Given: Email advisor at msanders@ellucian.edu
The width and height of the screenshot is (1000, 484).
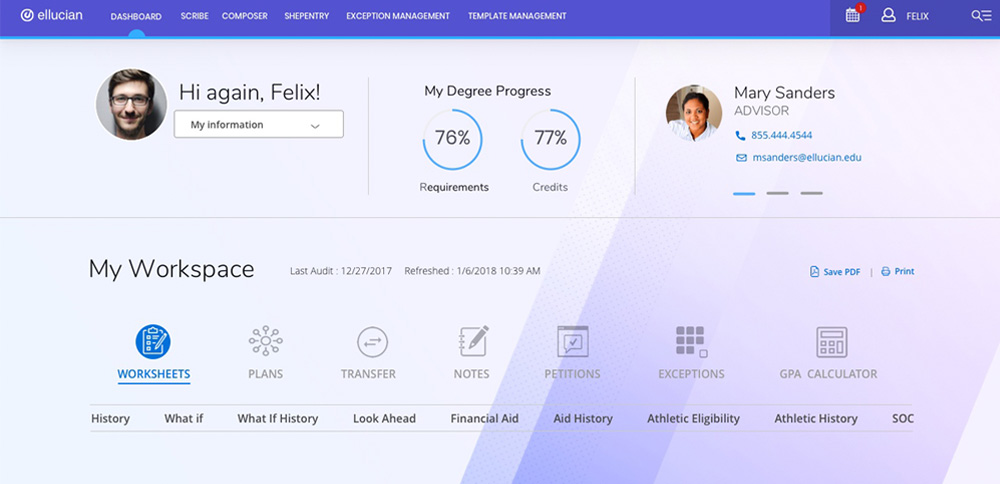Looking at the screenshot, I should tap(806, 157).
